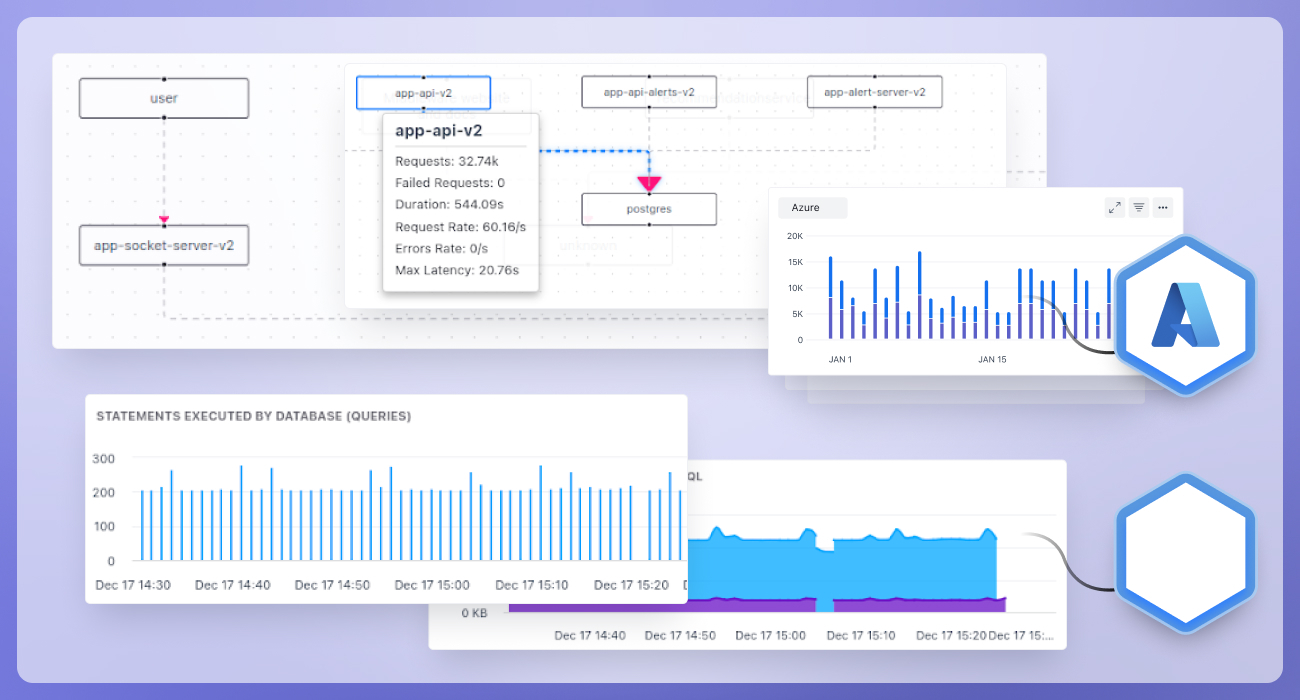Switch focus to the app-api-alerts-v2 node
The image size is (1300, 700).
pyautogui.click(x=649, y=91)
